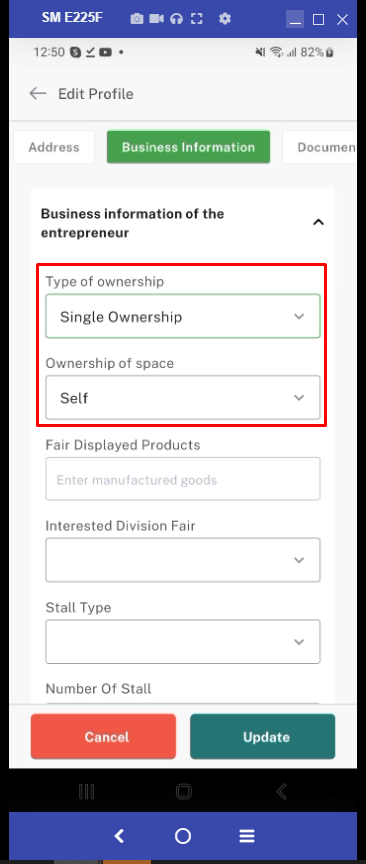The height and width of the screenshot is (864, 366).
Task: Click the video record icon in title bar
Action: pyautogui.click(x=157, y=19)
